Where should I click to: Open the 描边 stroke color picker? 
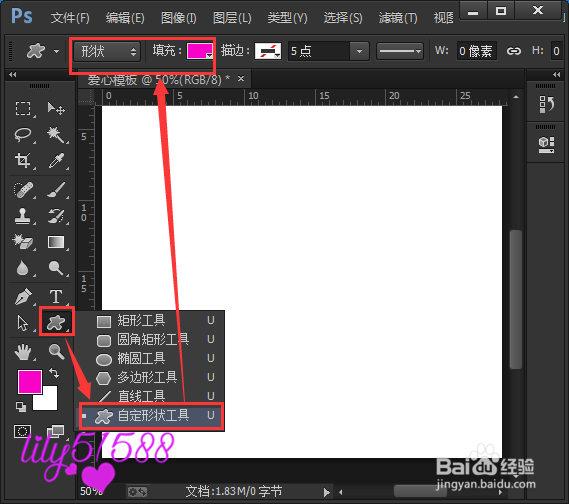tap(268, 51)
